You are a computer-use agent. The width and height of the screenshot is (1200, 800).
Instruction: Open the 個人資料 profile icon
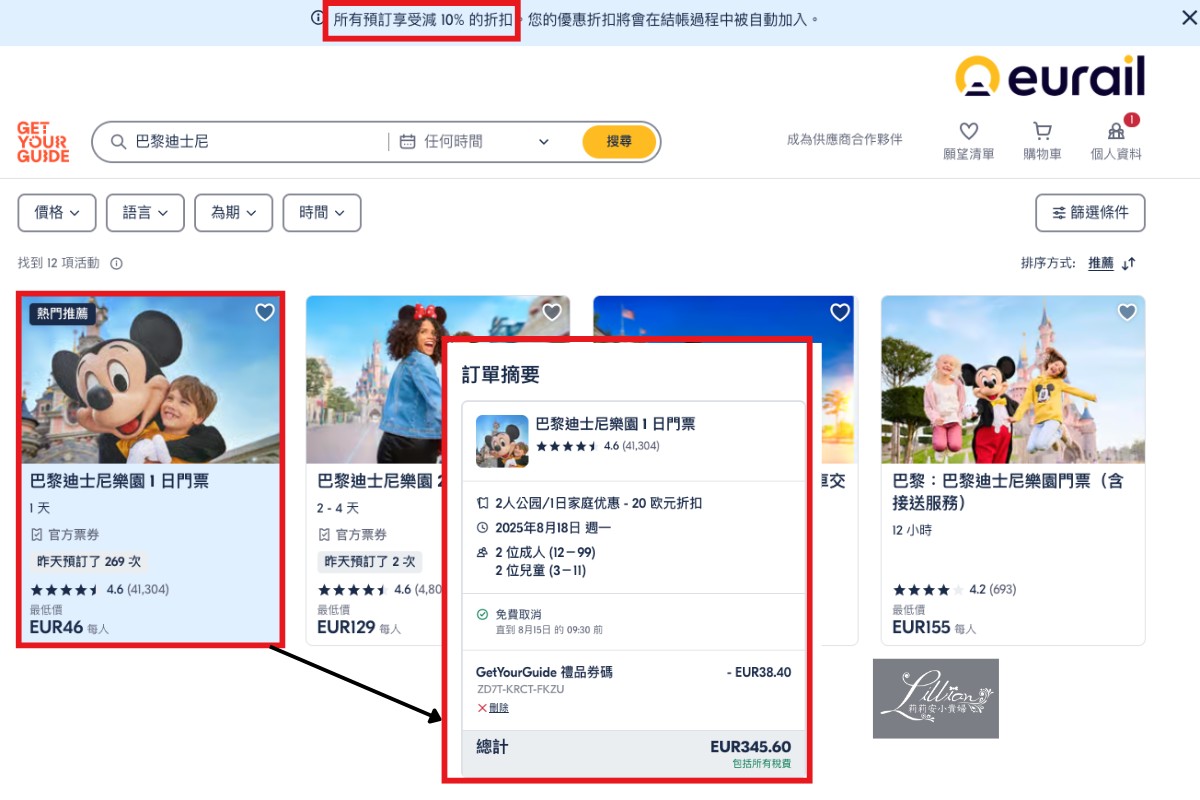[x=1116, y=131]
